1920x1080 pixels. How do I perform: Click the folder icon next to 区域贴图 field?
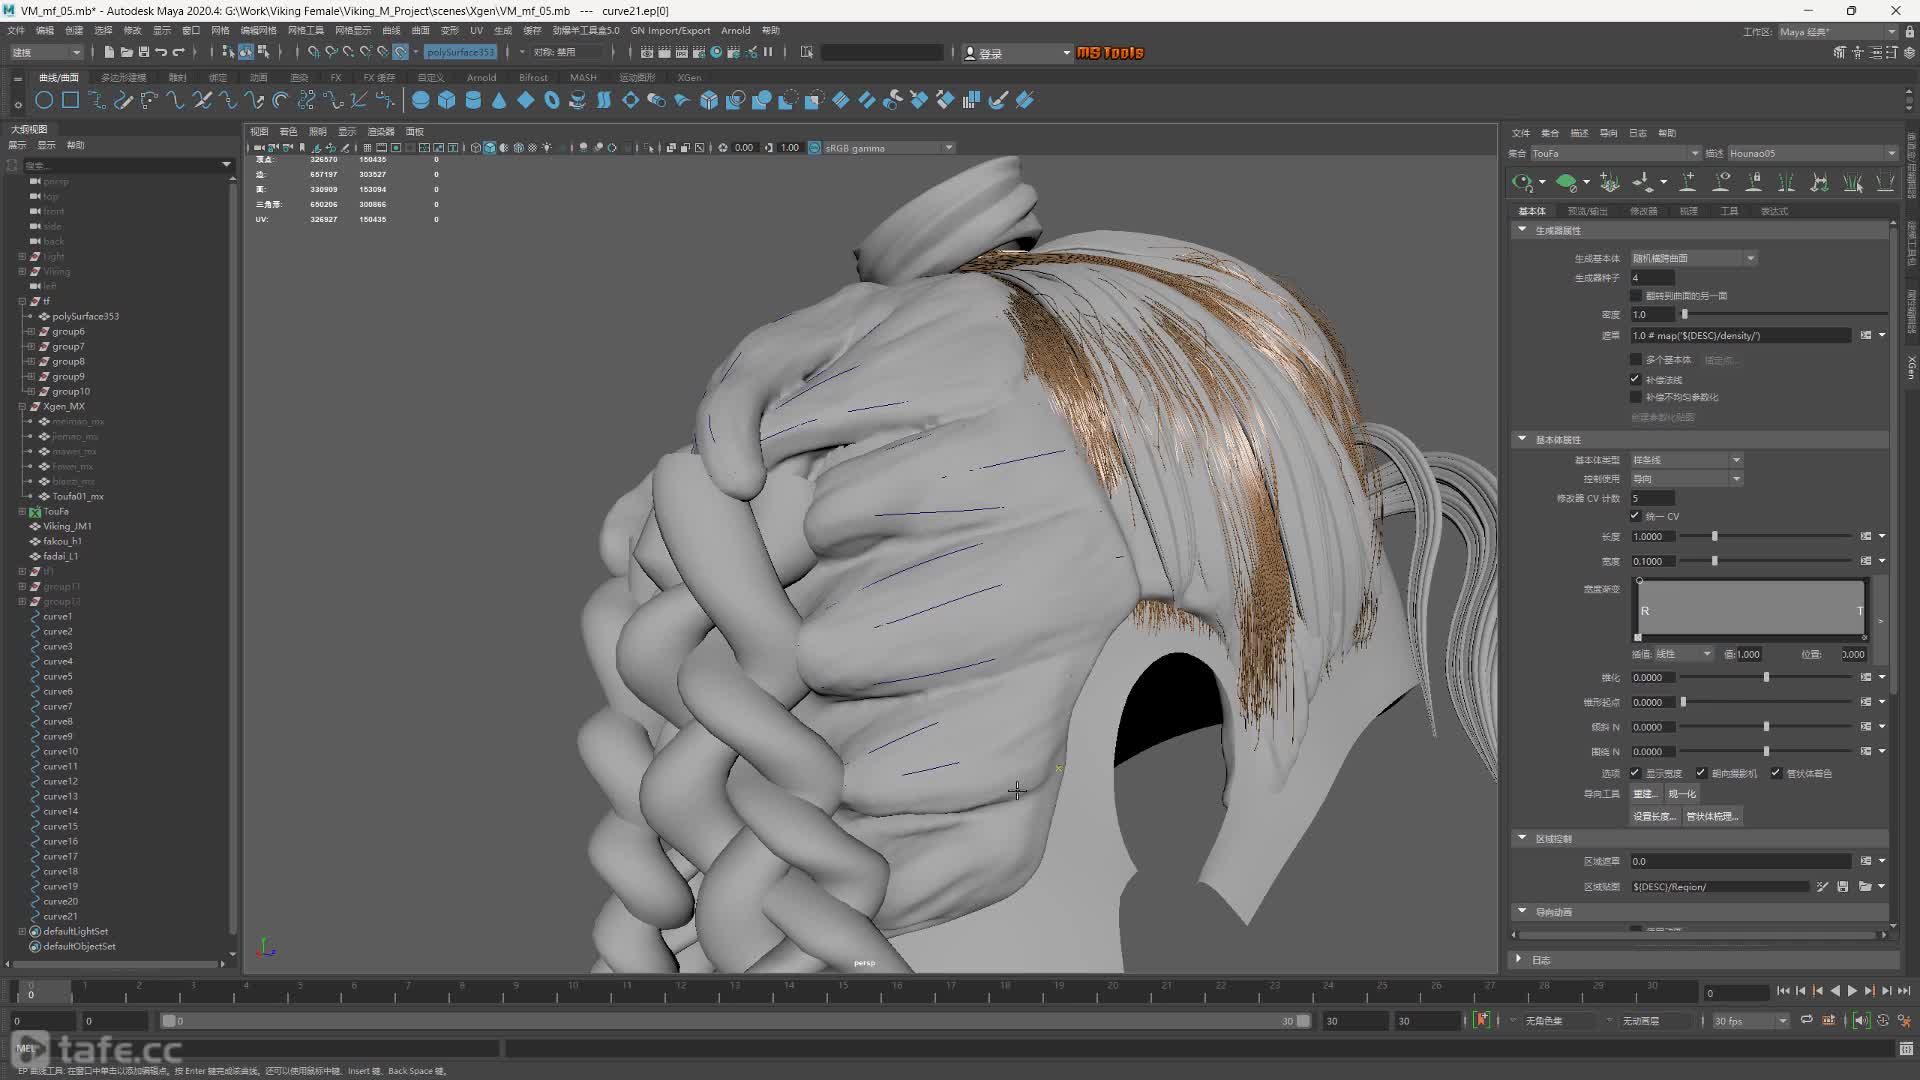pyautogui.click(x=1864, y=887)
